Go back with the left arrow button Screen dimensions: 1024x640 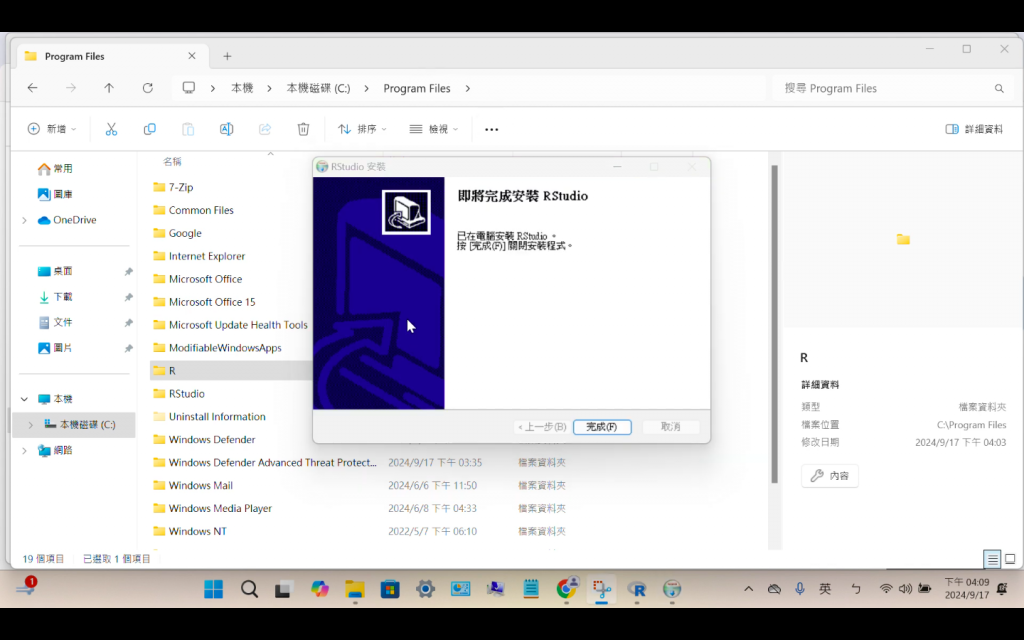pos(32,88)
